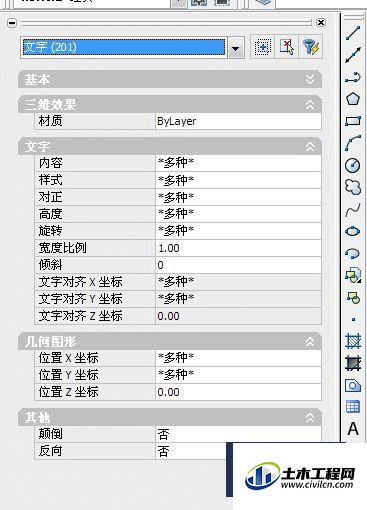Click the 内容 value field
This screenshot has width=367, height=510.
coord(238,163)
